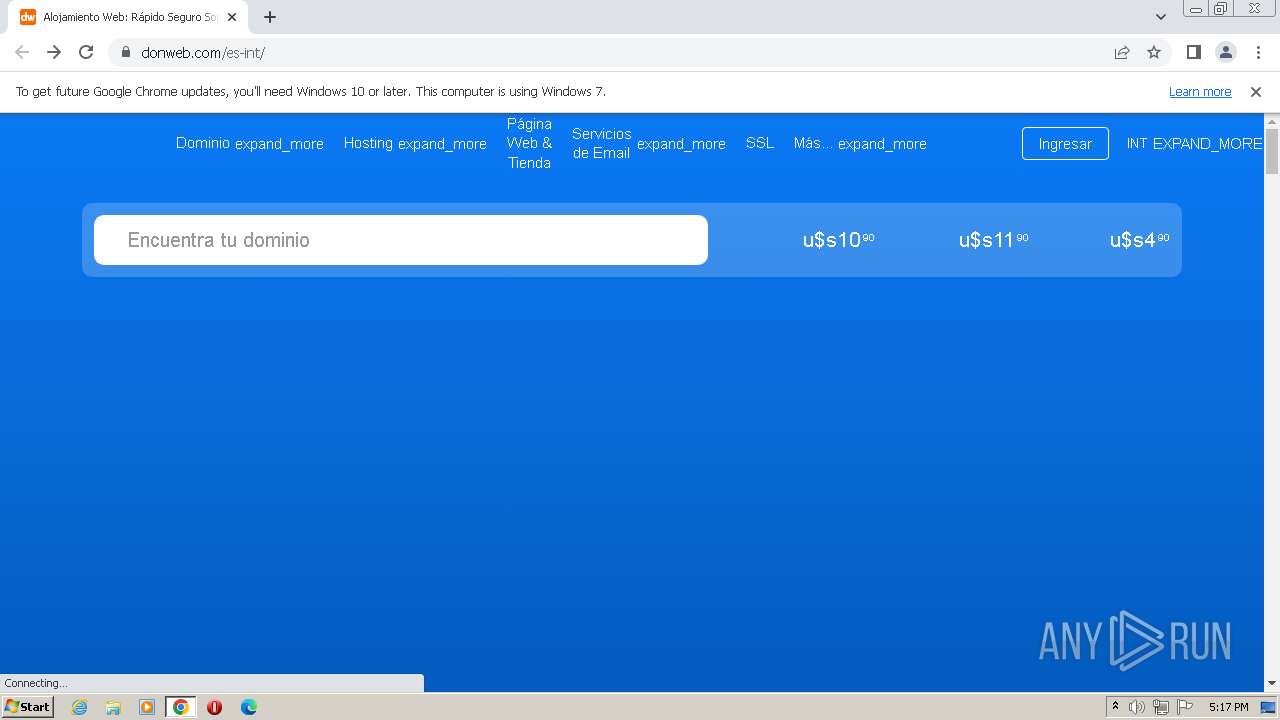
Task: Open the tab search chevron
Action: pyautogui.click(x=1160, y=17)
